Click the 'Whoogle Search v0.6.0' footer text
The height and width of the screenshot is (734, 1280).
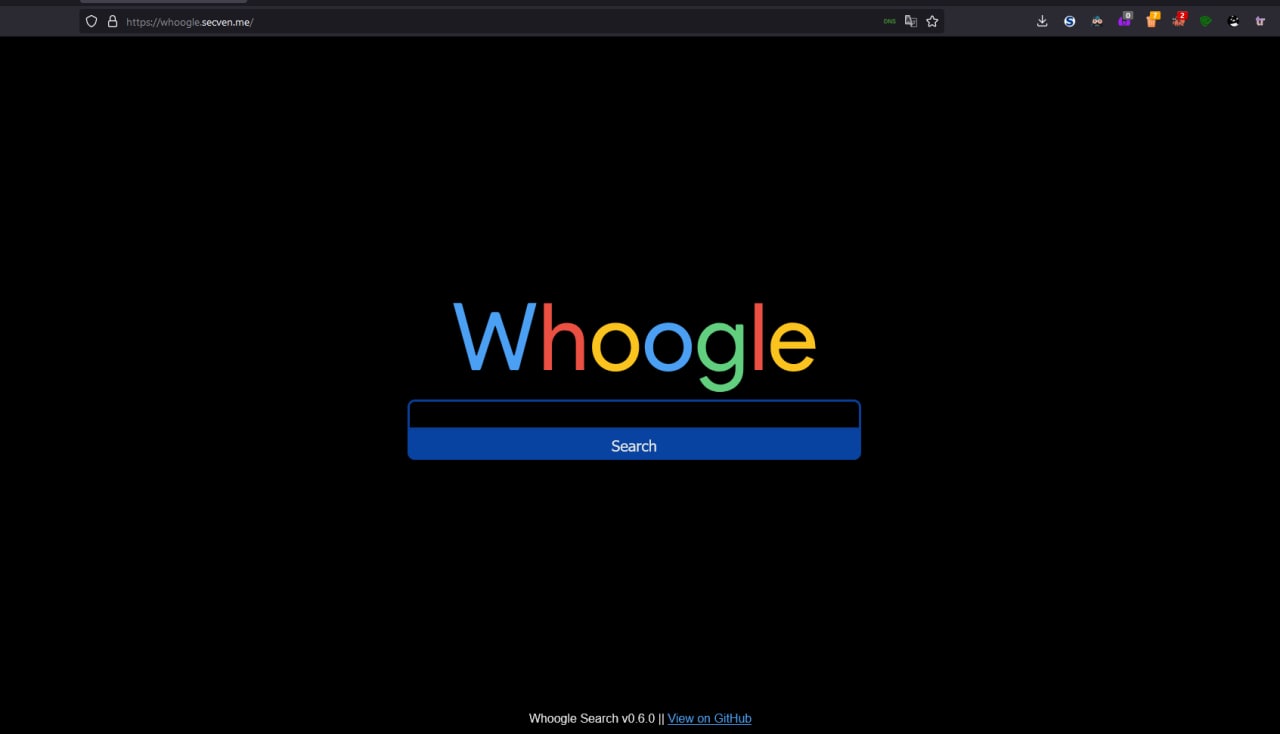pos(592,718)
